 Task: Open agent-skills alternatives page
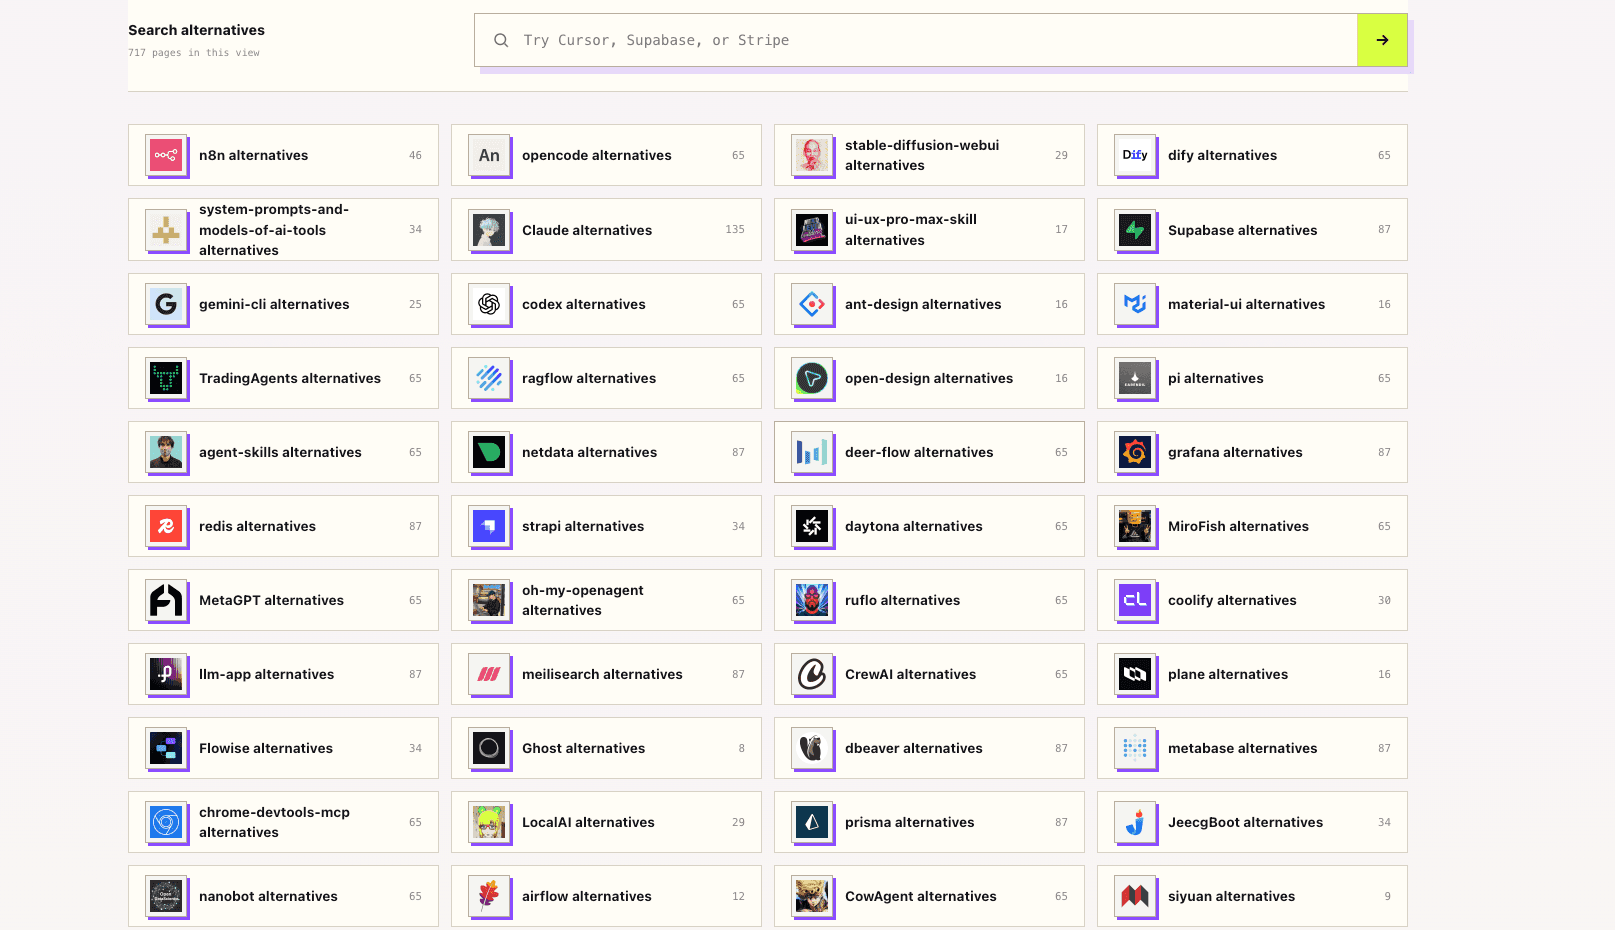coord(283,452)
